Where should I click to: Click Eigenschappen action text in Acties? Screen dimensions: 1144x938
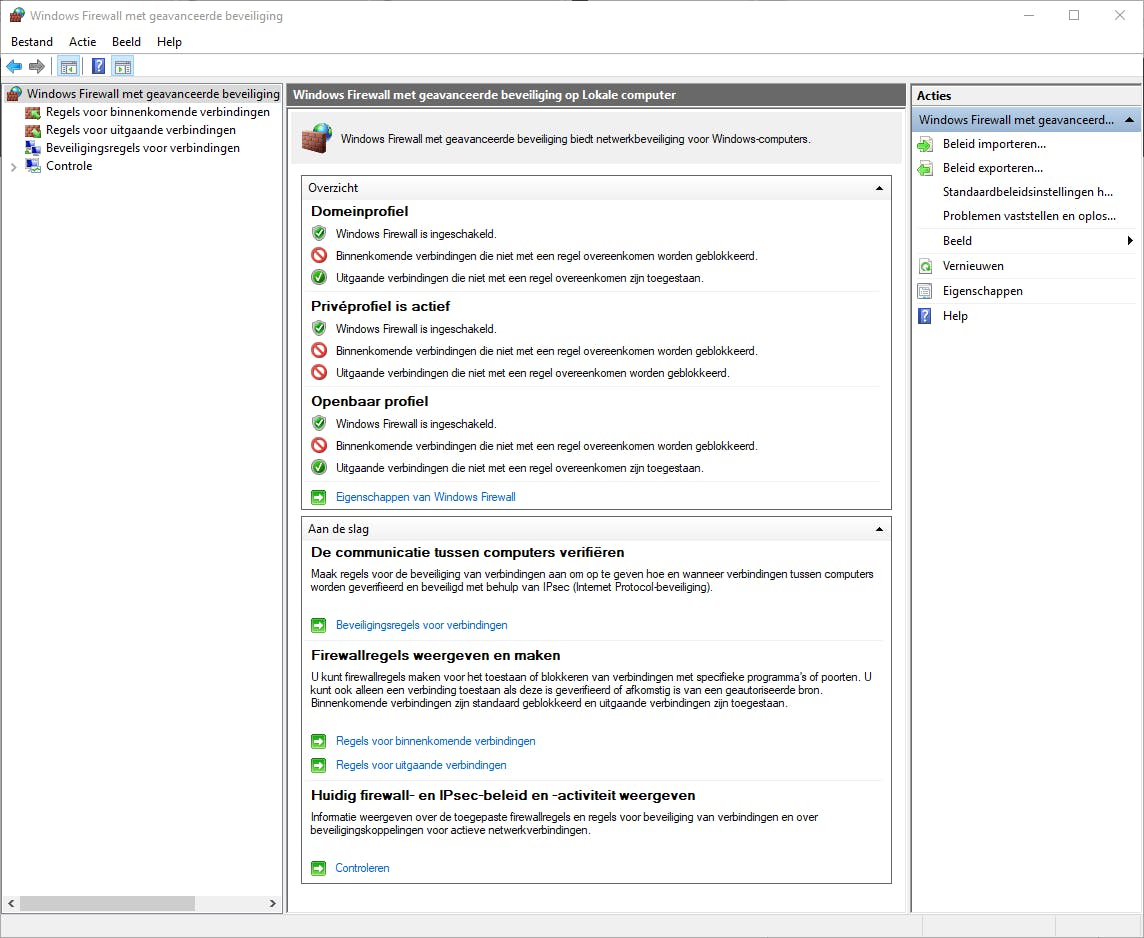pos(983,291)
